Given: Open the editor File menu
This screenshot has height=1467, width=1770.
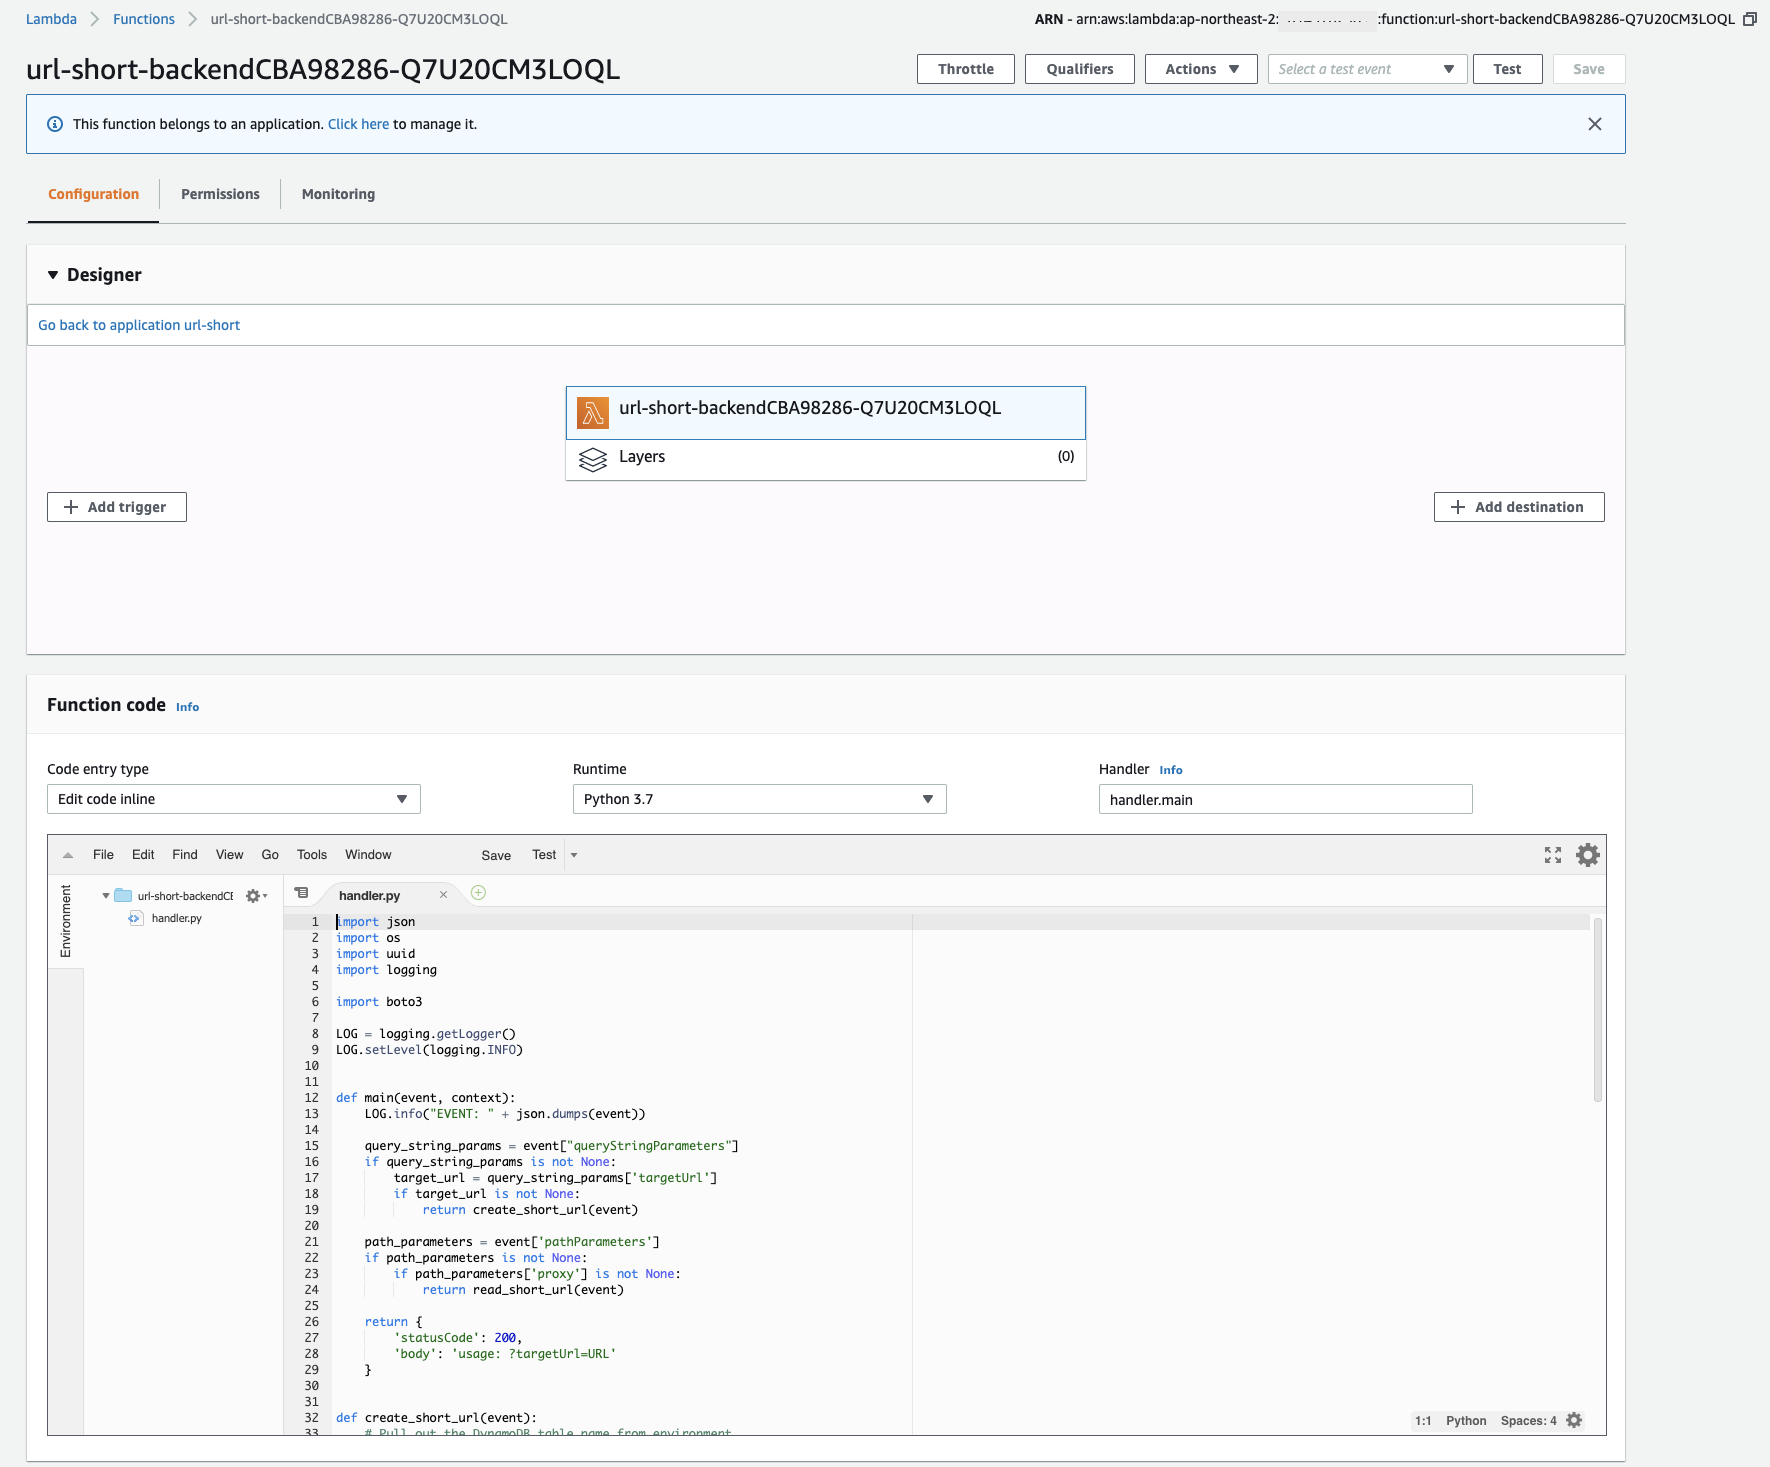Looking at the screenshot, I should 103,855.
